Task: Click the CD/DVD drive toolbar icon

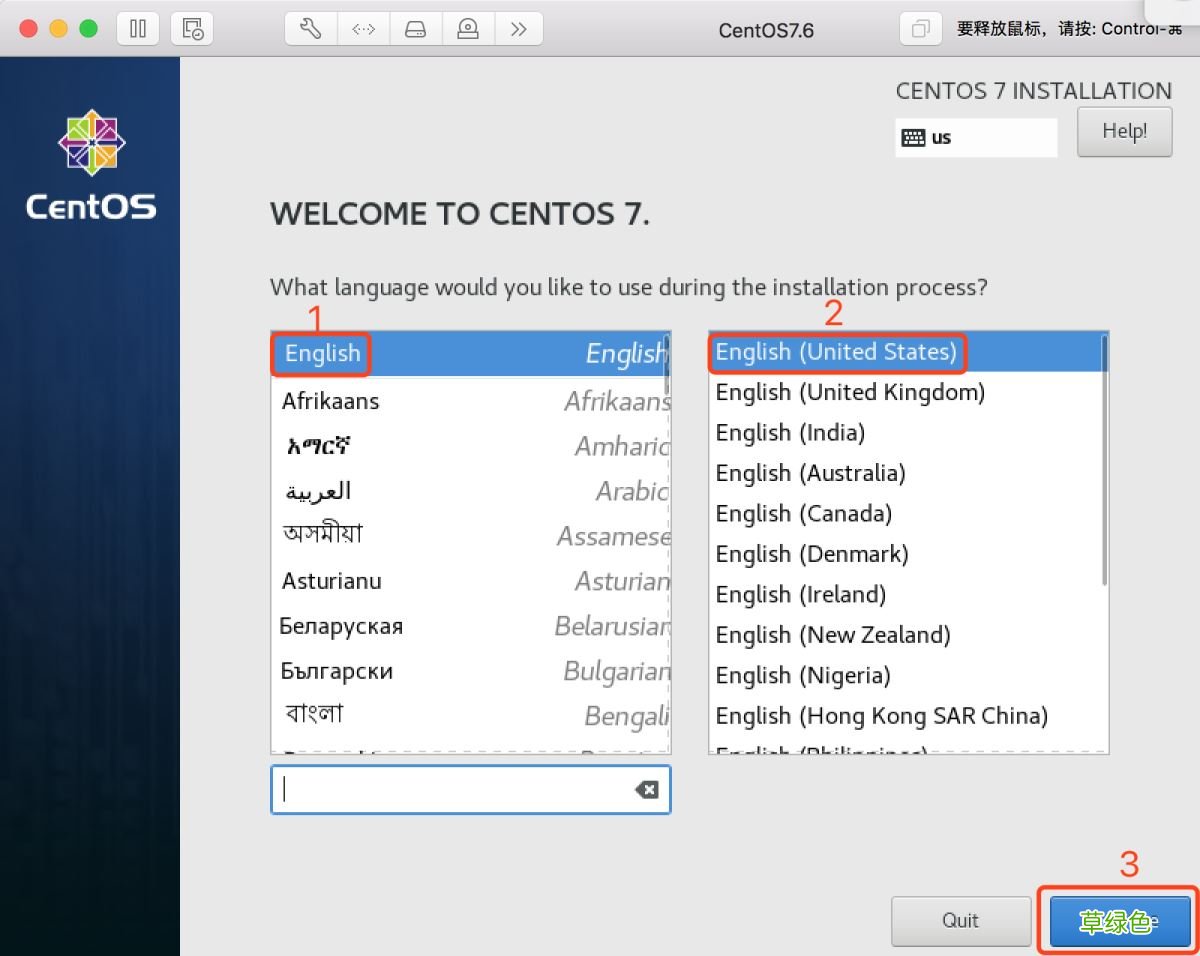Action: click(x=468, y=28)
